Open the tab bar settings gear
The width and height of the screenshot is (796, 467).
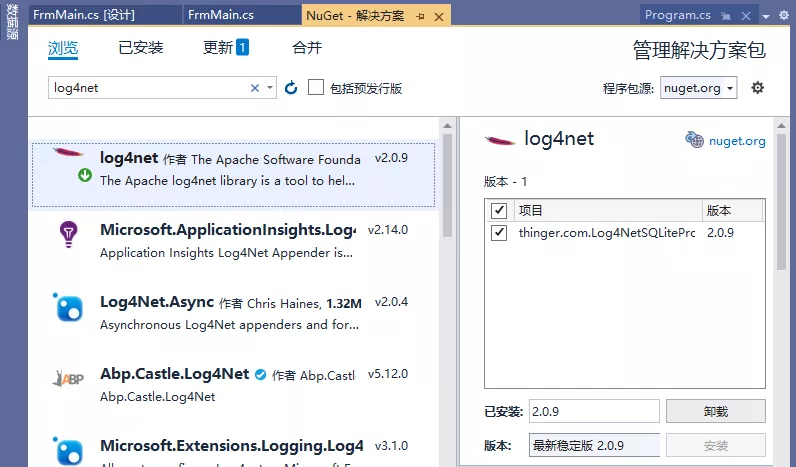782,15
